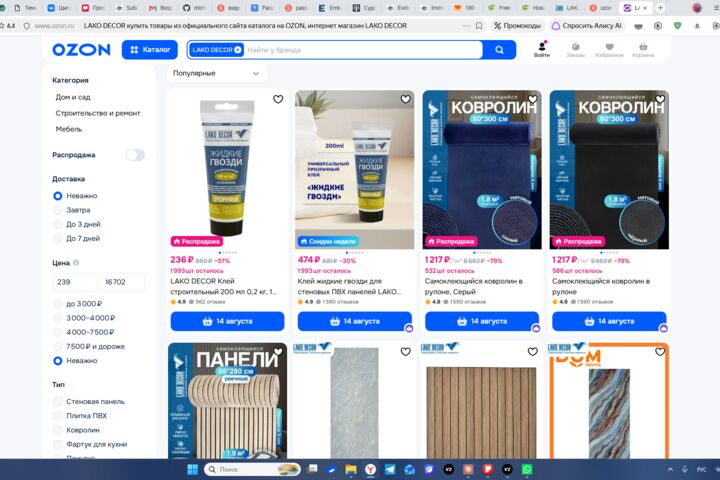Click the РУС language indicator
The height and width of the screenshot is (480, 720).
tap(701, 469)
